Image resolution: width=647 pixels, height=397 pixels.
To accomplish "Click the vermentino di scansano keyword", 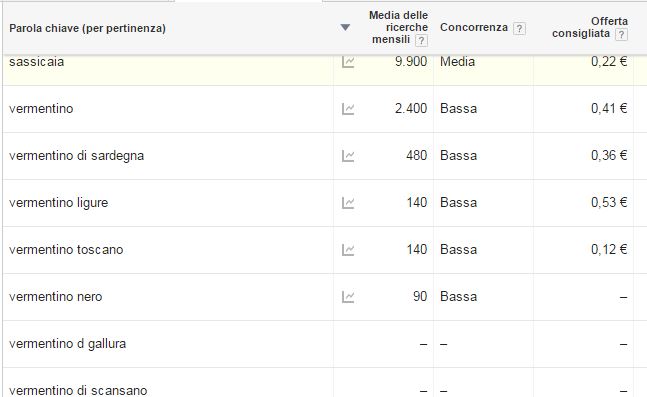I will [78, 390].
